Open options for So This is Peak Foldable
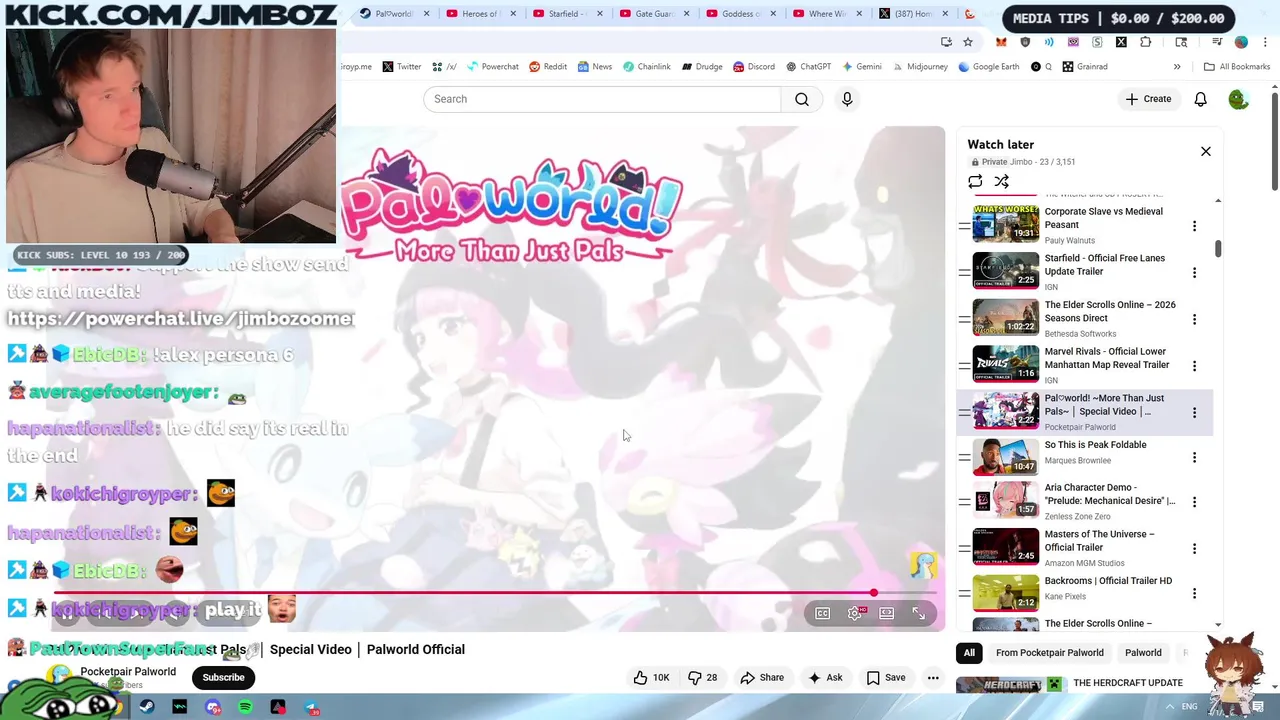1280x720 pixels. (x=1194, y=458)
